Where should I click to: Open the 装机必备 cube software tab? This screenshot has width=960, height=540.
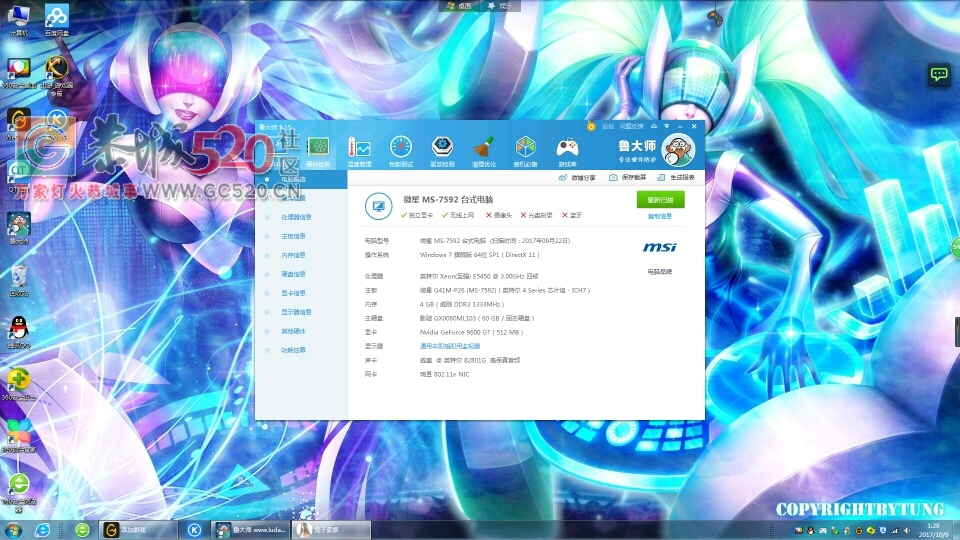click(525, 151)
